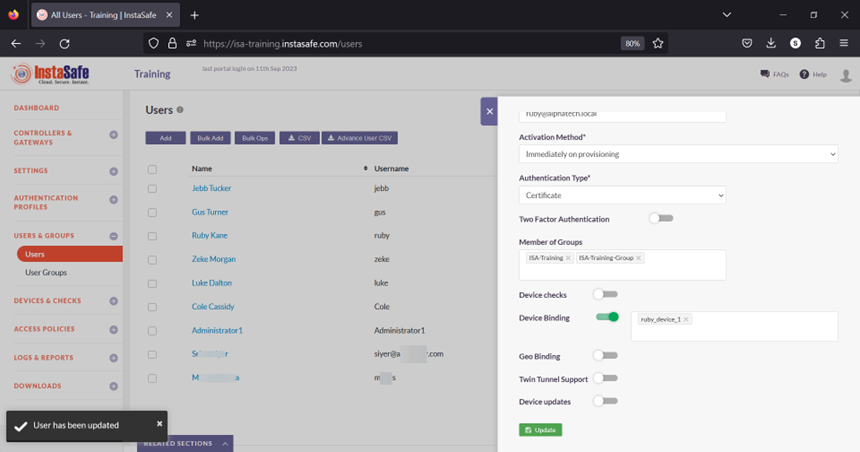Open the Firefox extensions icon
Viewport: 860px width, 452px height.
[820, 43]
